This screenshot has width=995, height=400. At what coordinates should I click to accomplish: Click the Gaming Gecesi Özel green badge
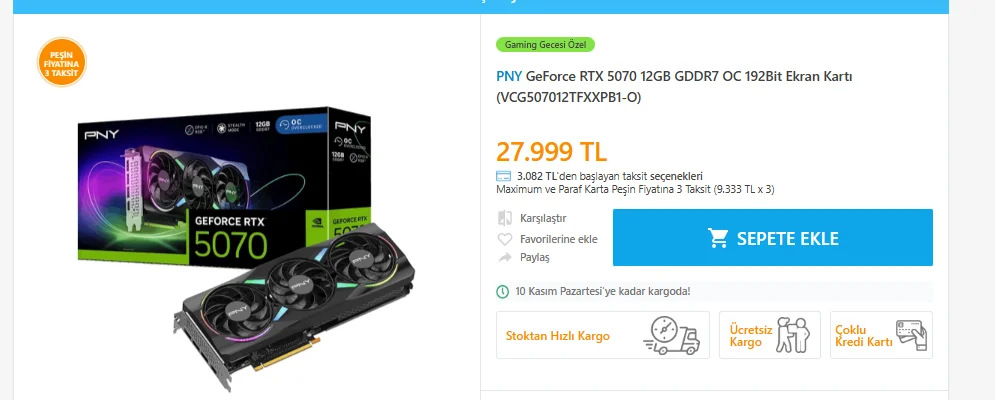(546, 44)
